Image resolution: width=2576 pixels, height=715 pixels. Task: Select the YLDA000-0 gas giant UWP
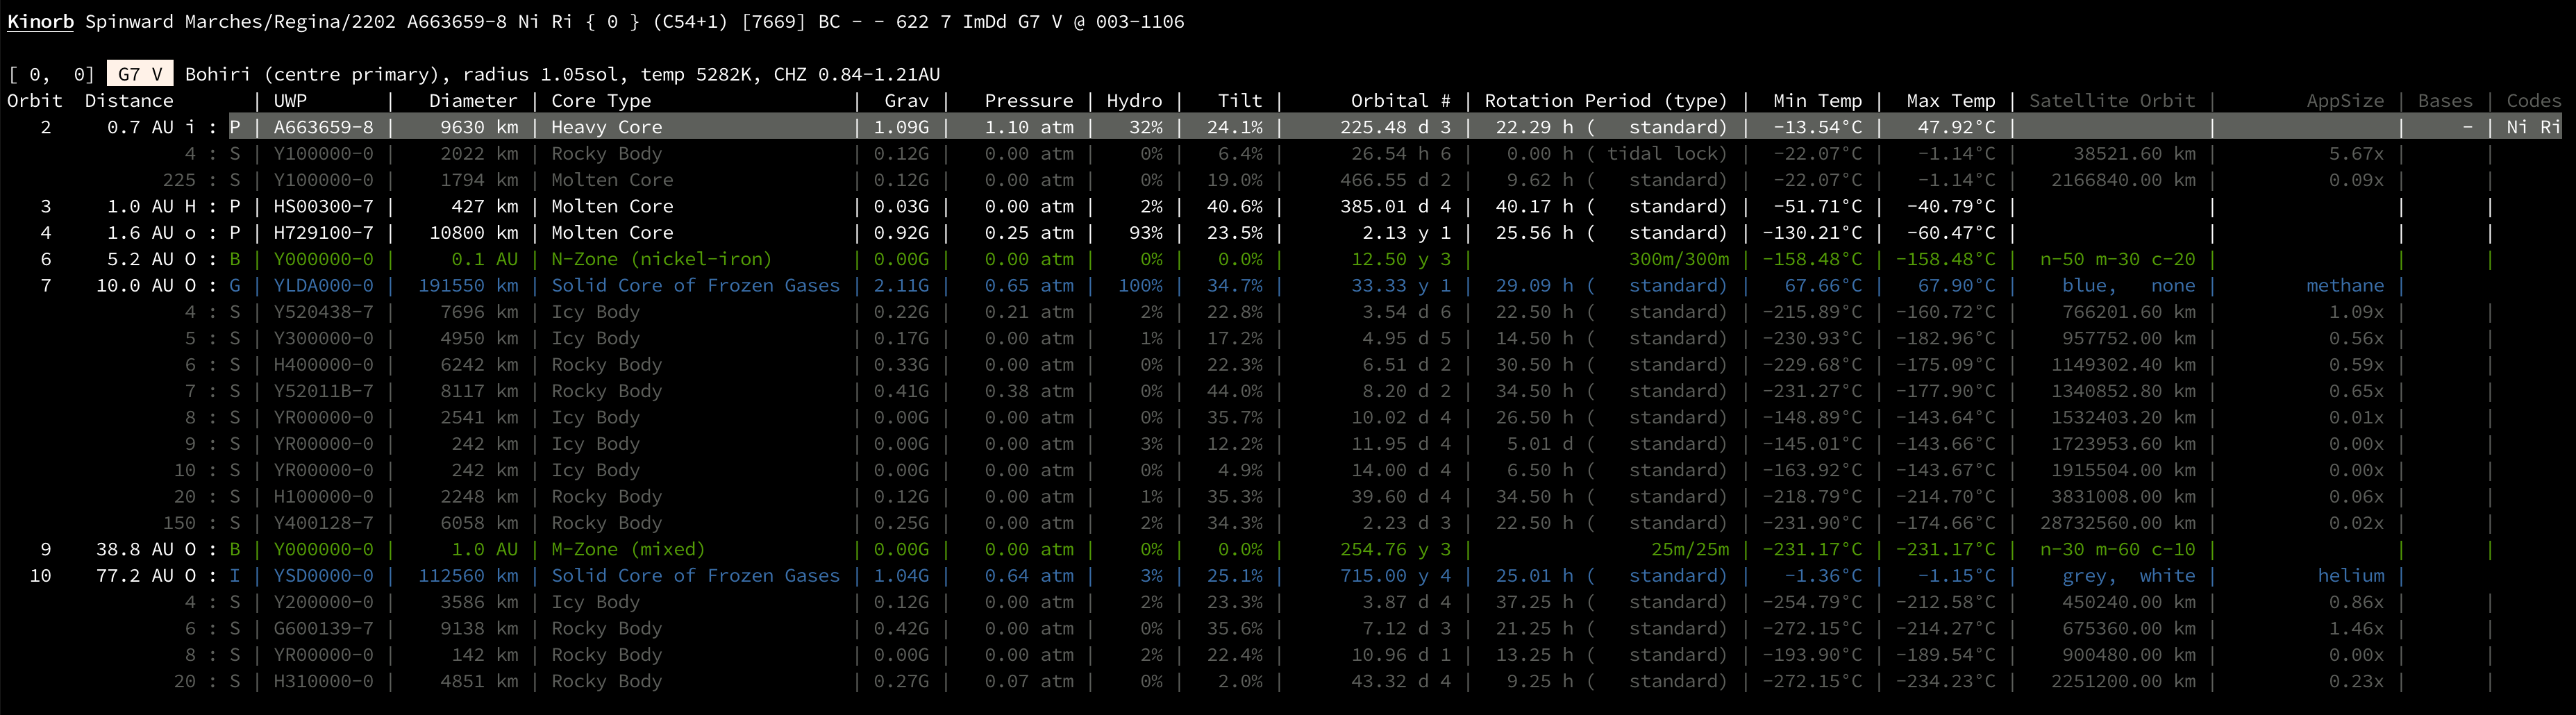323,285
